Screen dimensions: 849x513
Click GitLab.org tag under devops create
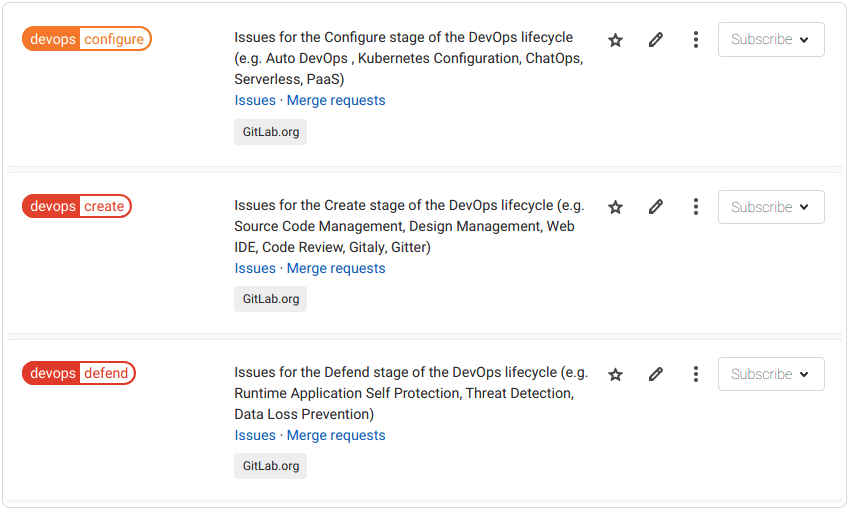tap(270, 299)
